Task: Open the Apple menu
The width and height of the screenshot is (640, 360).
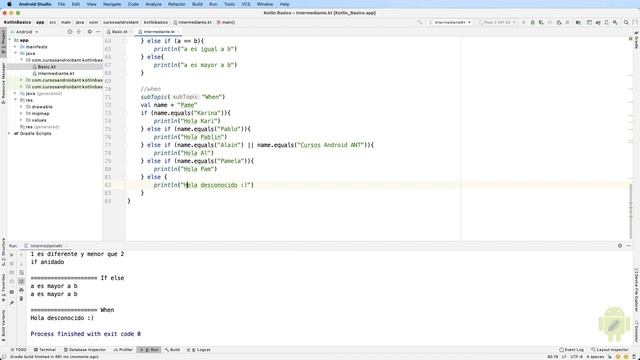Action: pos(9,4)
